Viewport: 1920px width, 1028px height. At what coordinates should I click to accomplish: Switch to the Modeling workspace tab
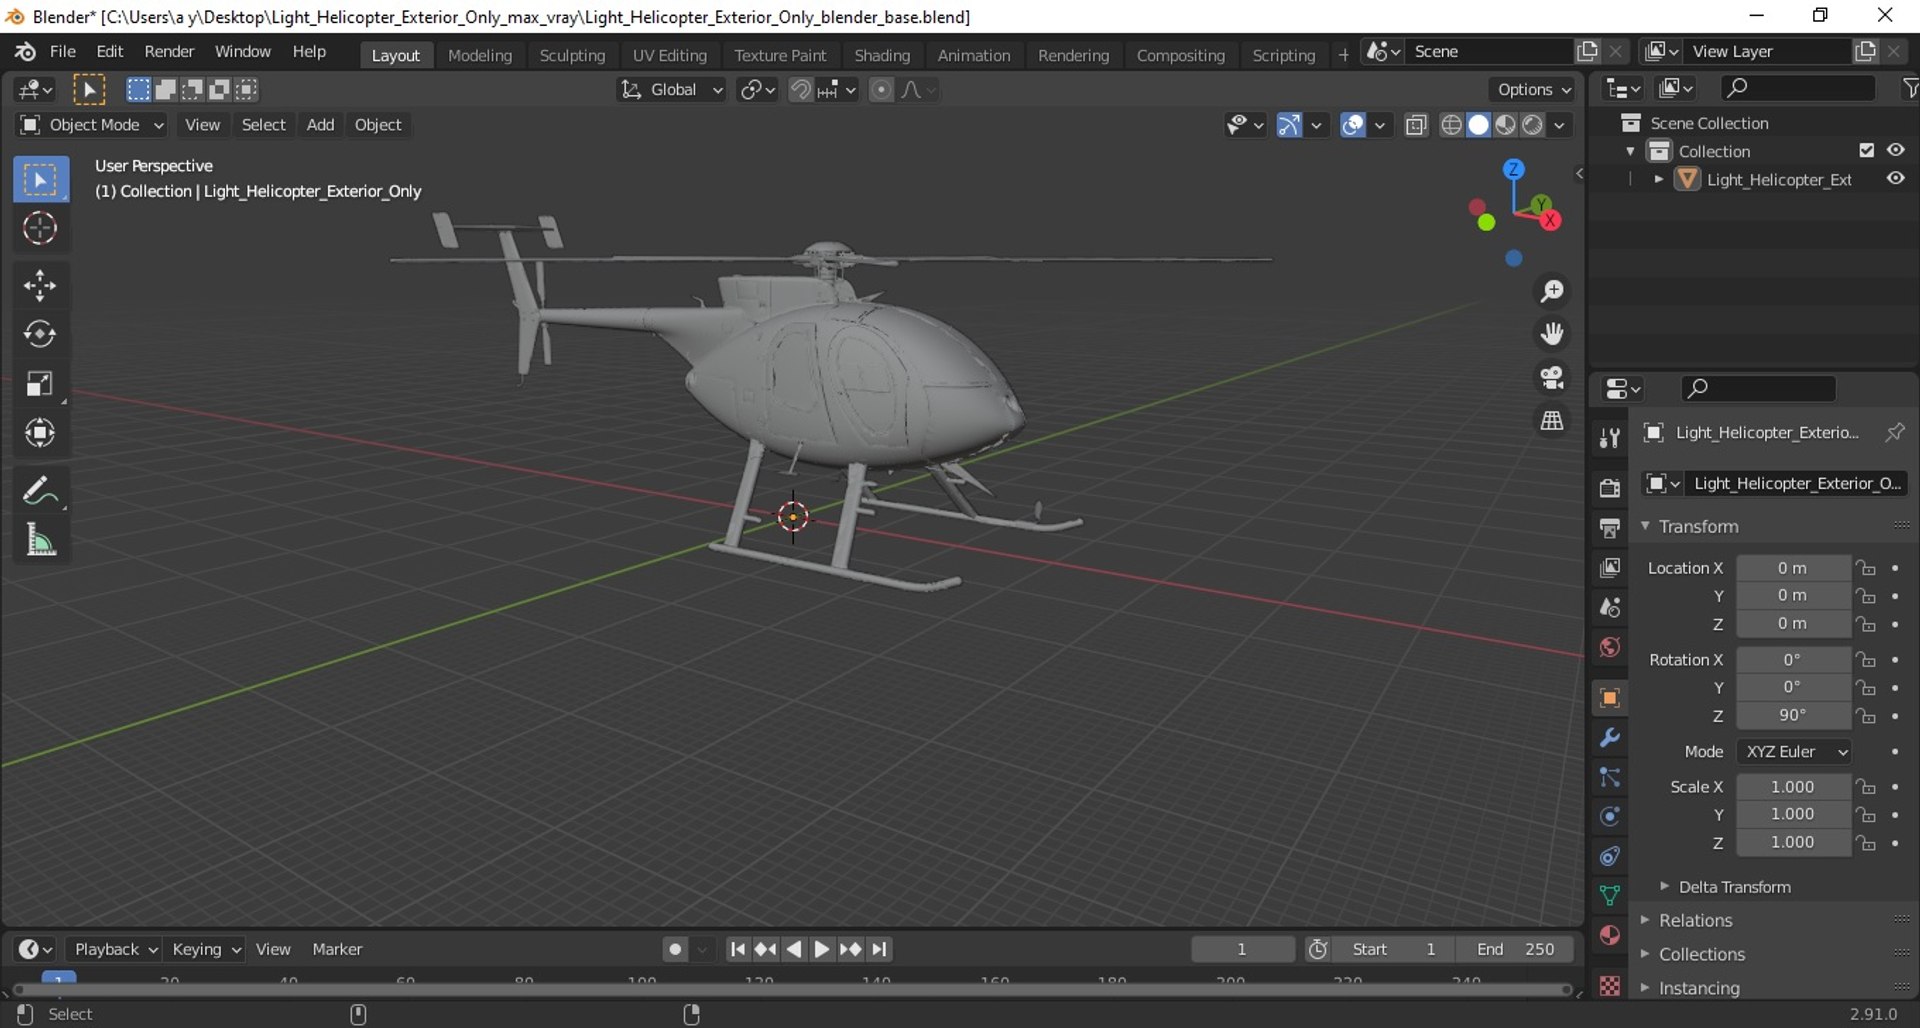[480, 55]
